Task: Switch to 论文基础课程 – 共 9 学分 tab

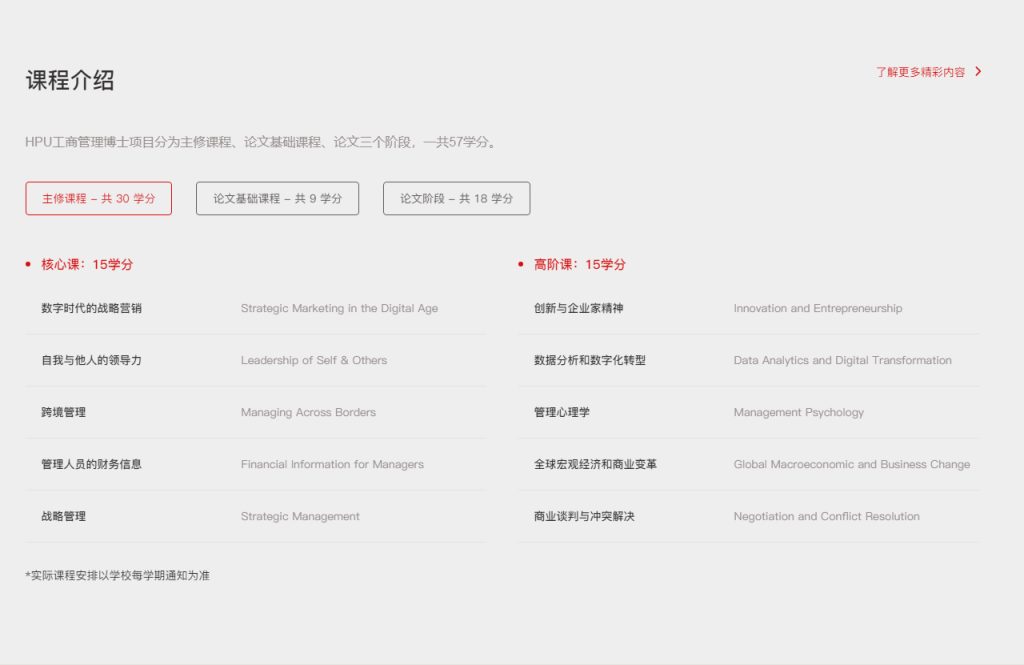Action: pos(277,198)
